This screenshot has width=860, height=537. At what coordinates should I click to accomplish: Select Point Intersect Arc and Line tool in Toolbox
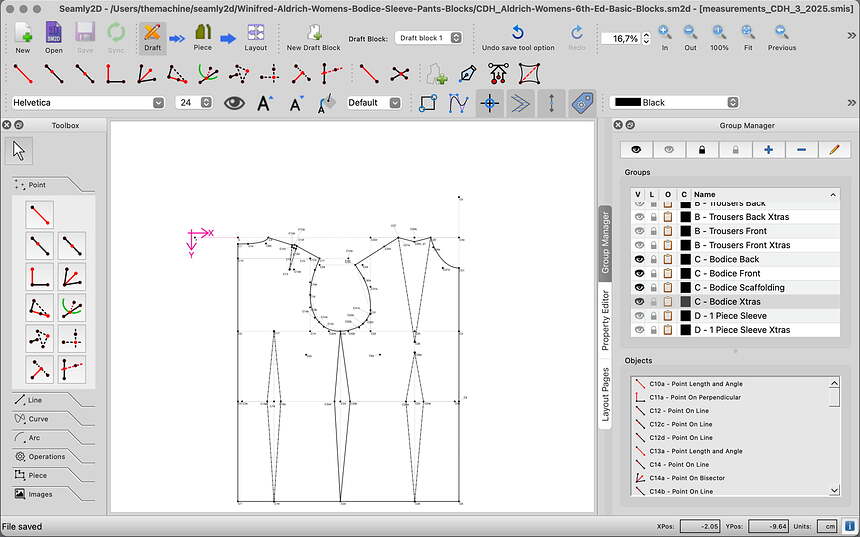pyautogui.click(x=71, y=308)
